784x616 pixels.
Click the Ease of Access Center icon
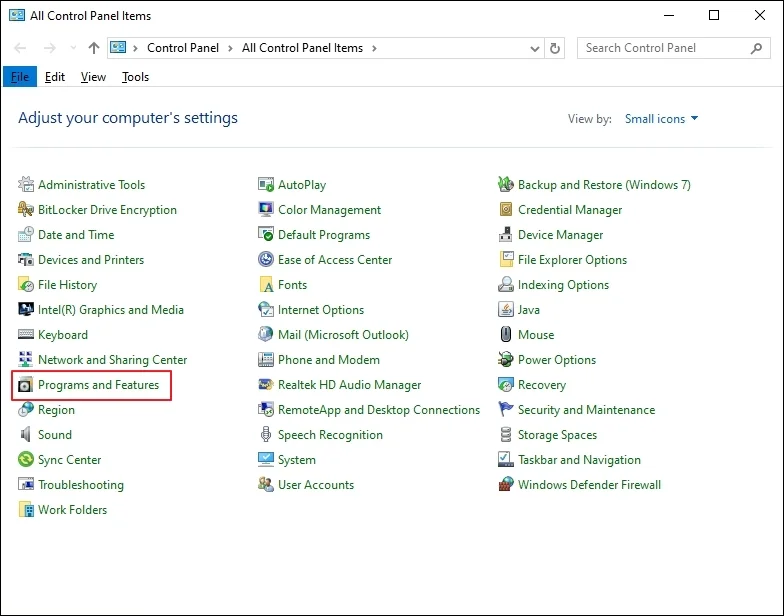click(x=266, y=260)
